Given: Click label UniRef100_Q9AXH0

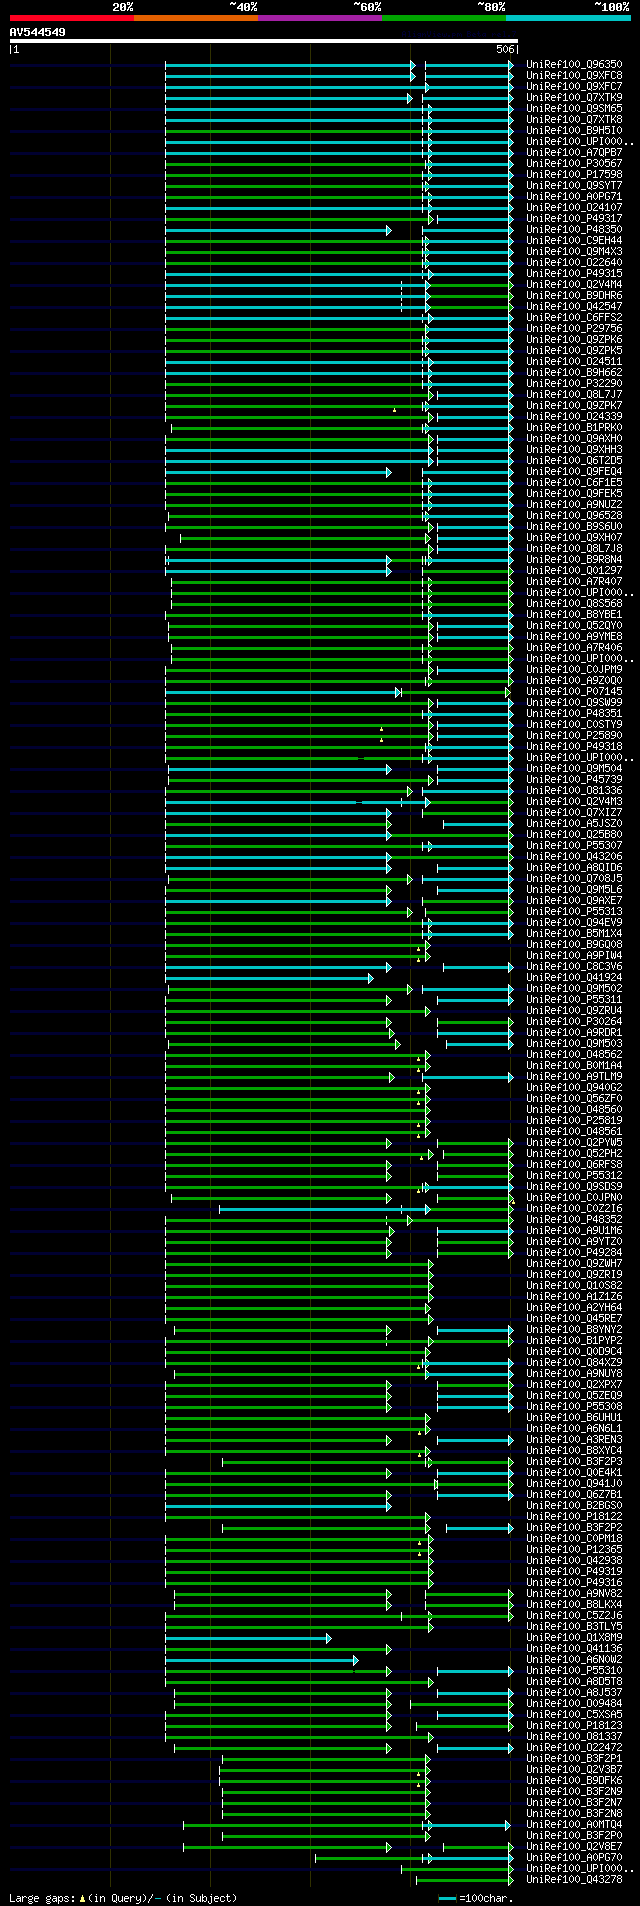Looking at the screenshot, I should click(574, 438).
